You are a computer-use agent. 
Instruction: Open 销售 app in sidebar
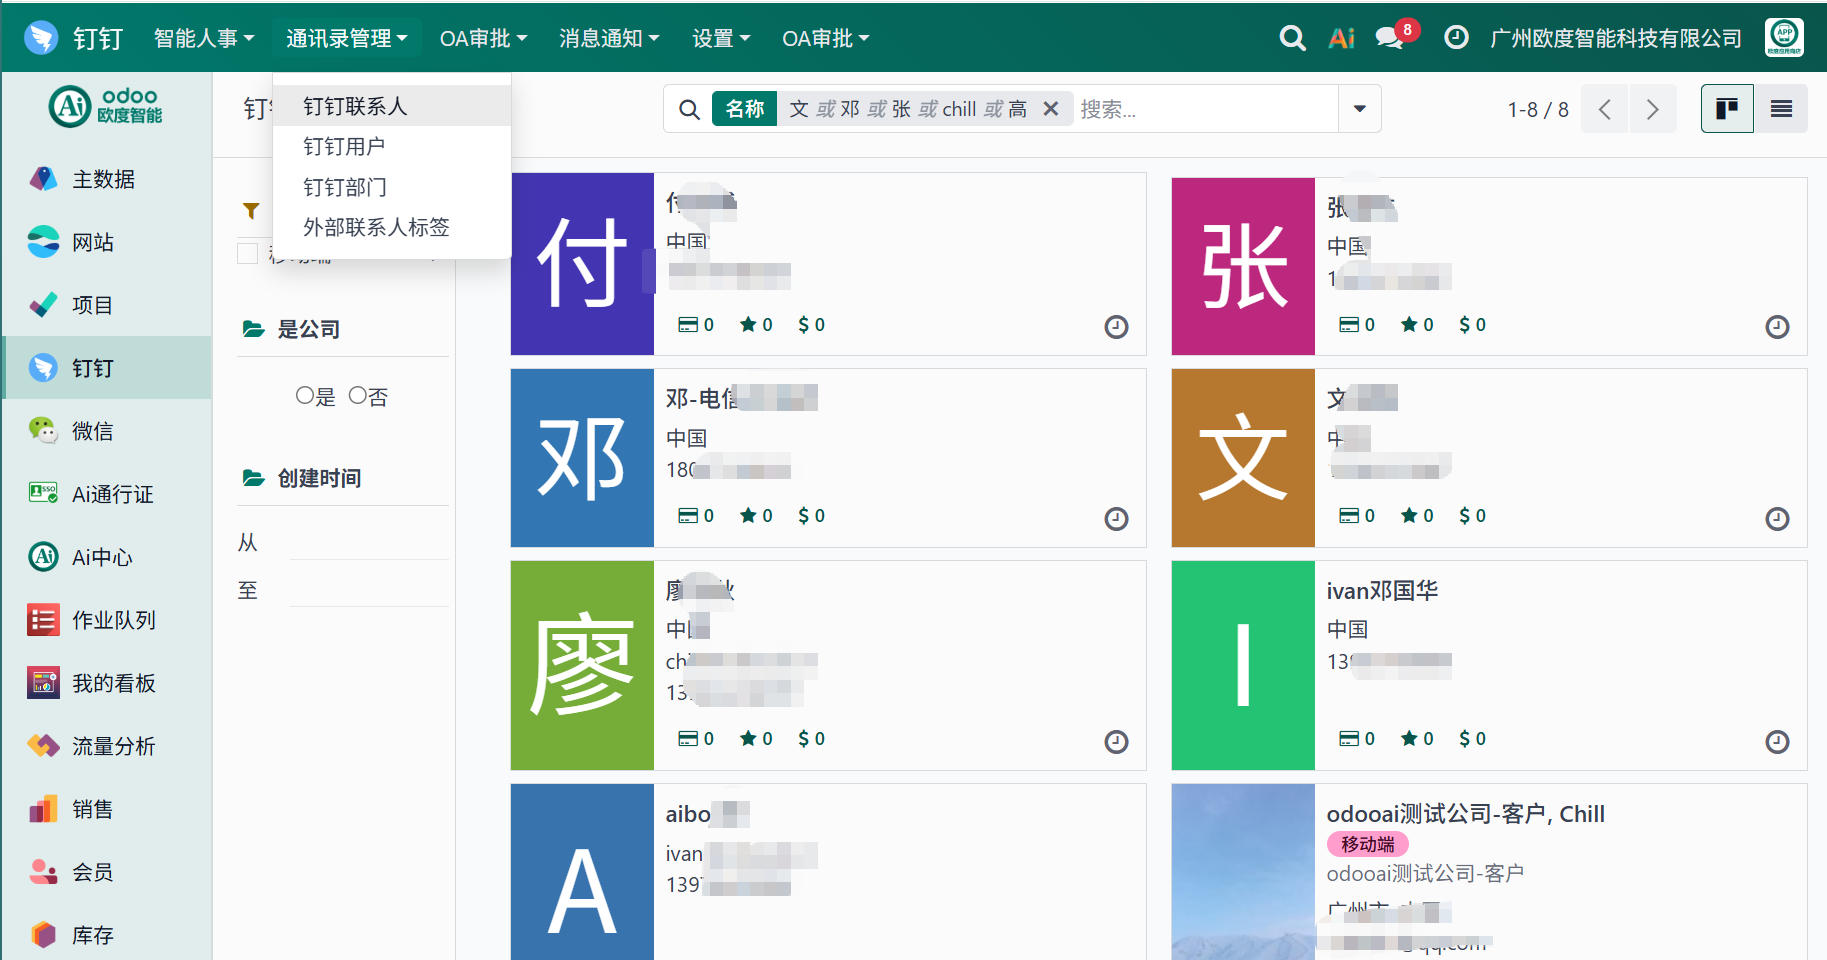coord(106,809)
